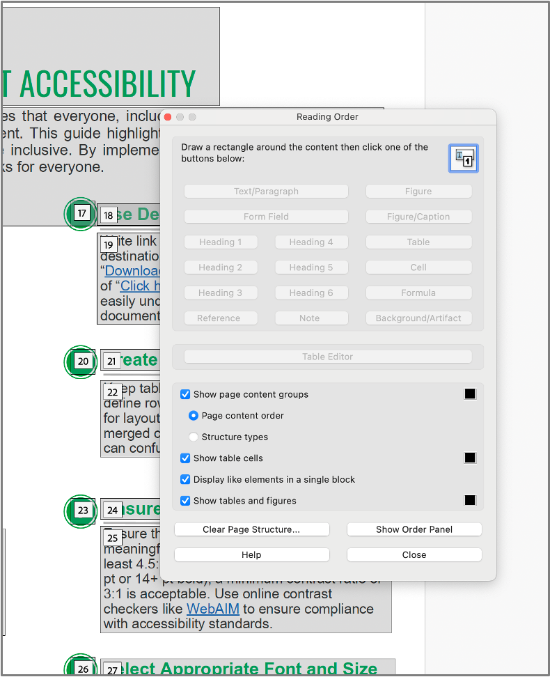Select Page content order radio button
550x677 pixels.
point(193,415)
